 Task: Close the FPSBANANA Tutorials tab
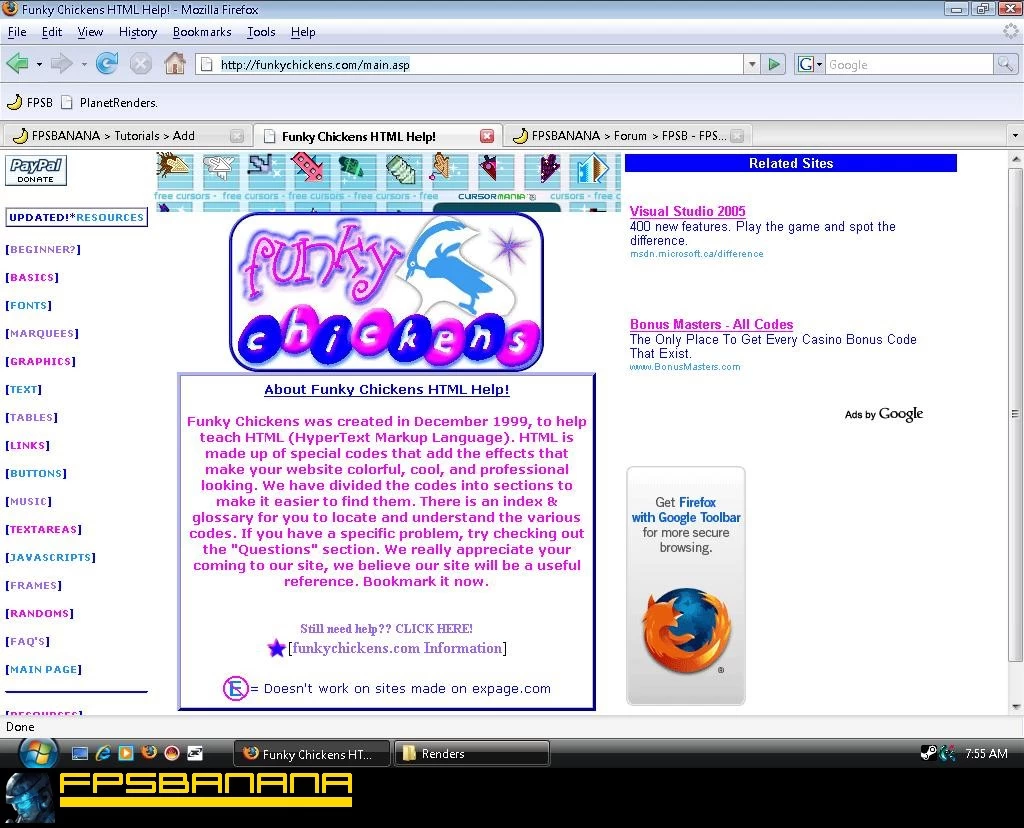(237, 136)
